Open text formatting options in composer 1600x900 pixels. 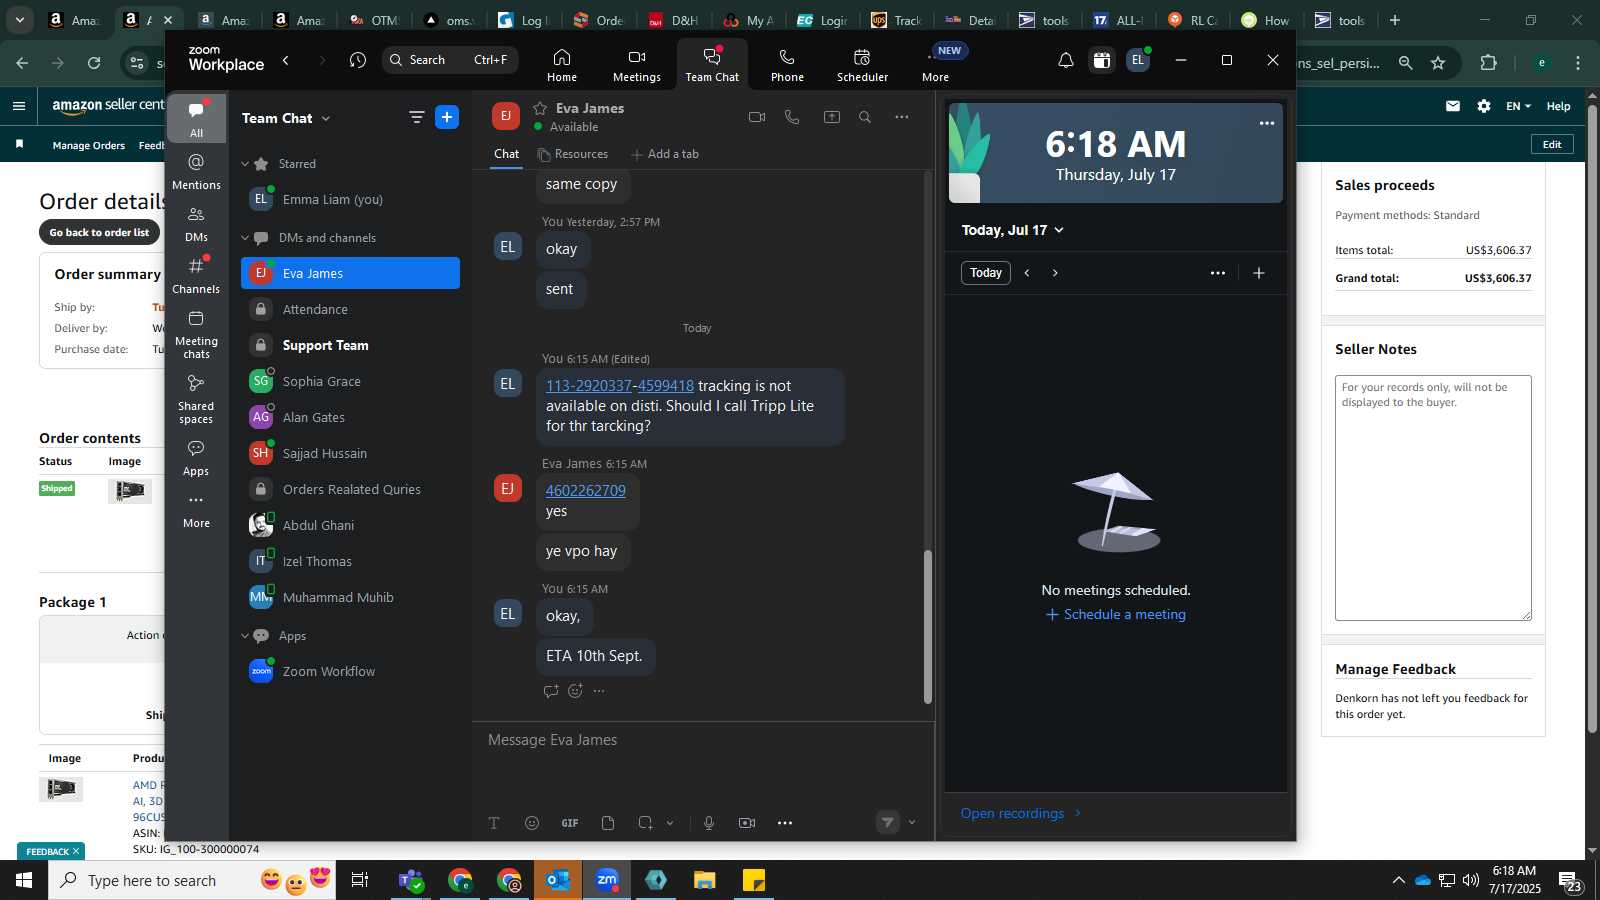(494, 823)
